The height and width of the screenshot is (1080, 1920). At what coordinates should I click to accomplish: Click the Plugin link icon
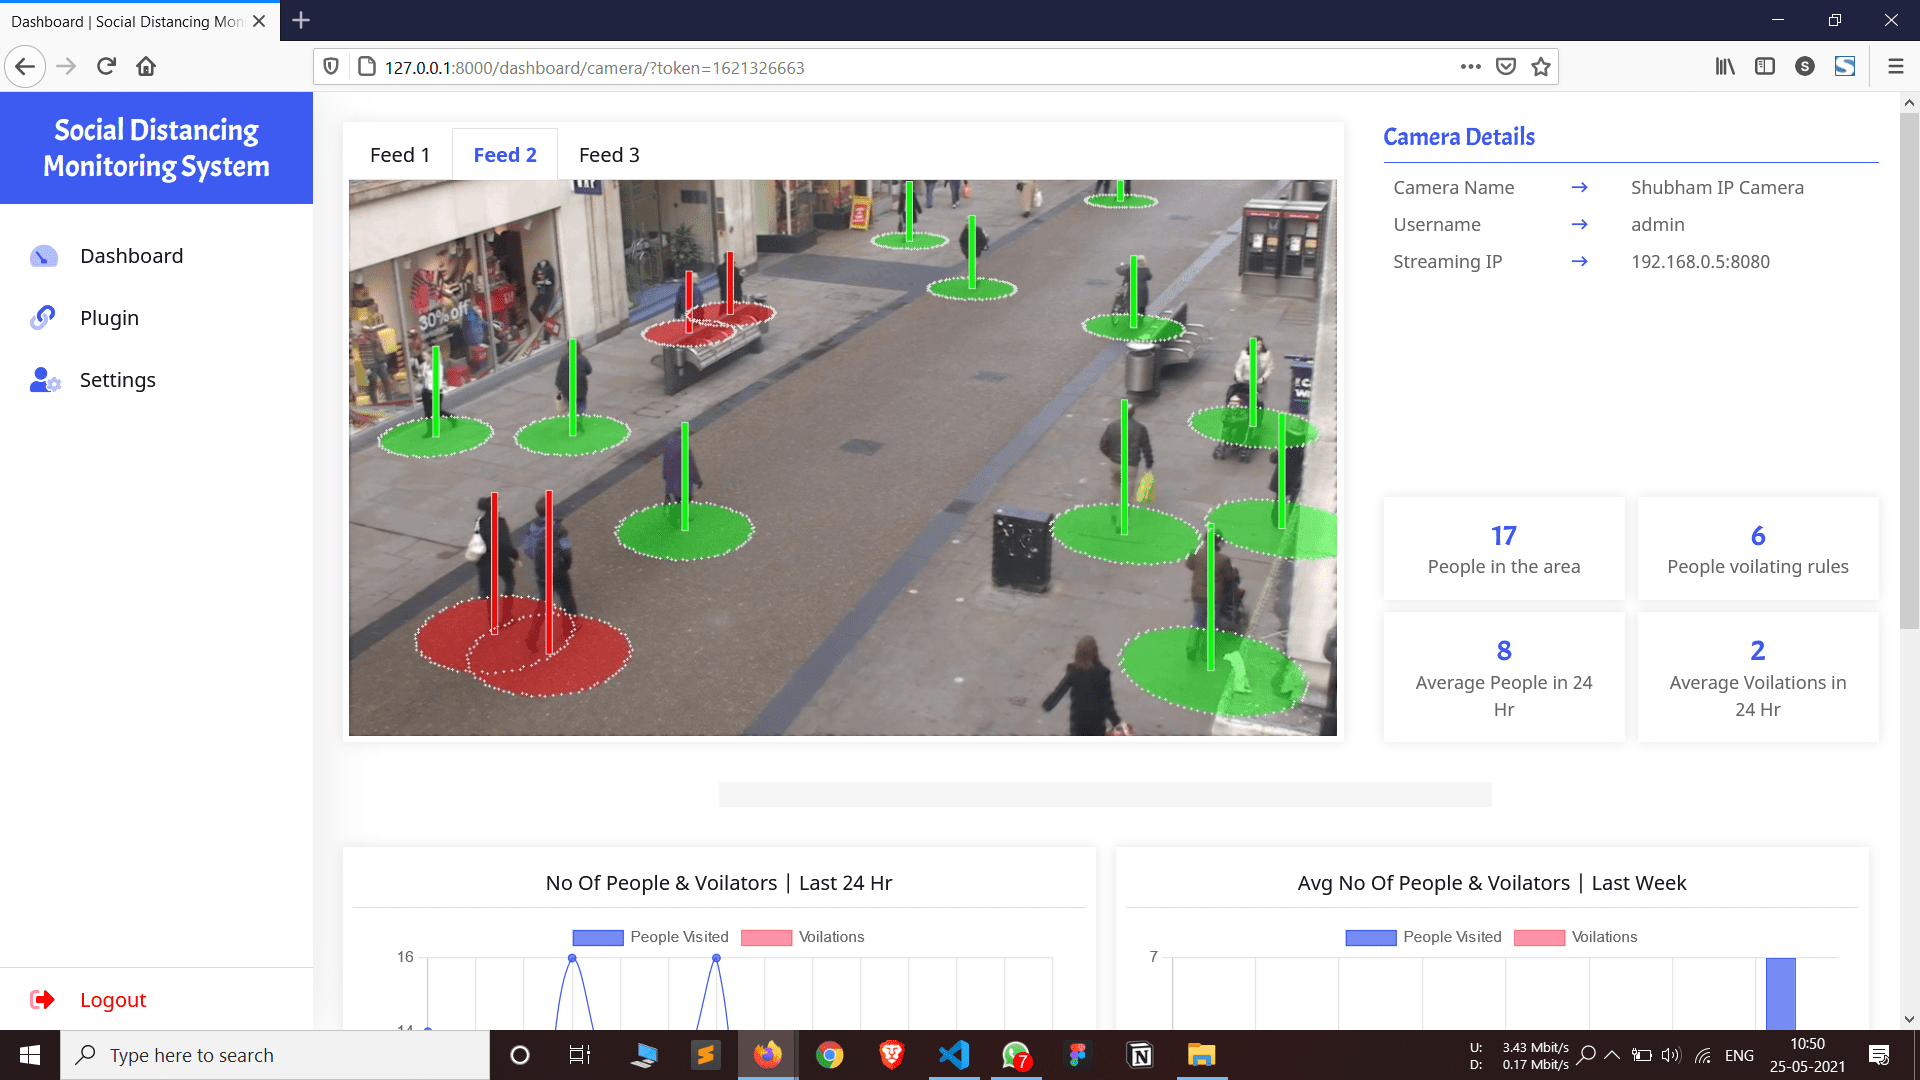[43, 317]
